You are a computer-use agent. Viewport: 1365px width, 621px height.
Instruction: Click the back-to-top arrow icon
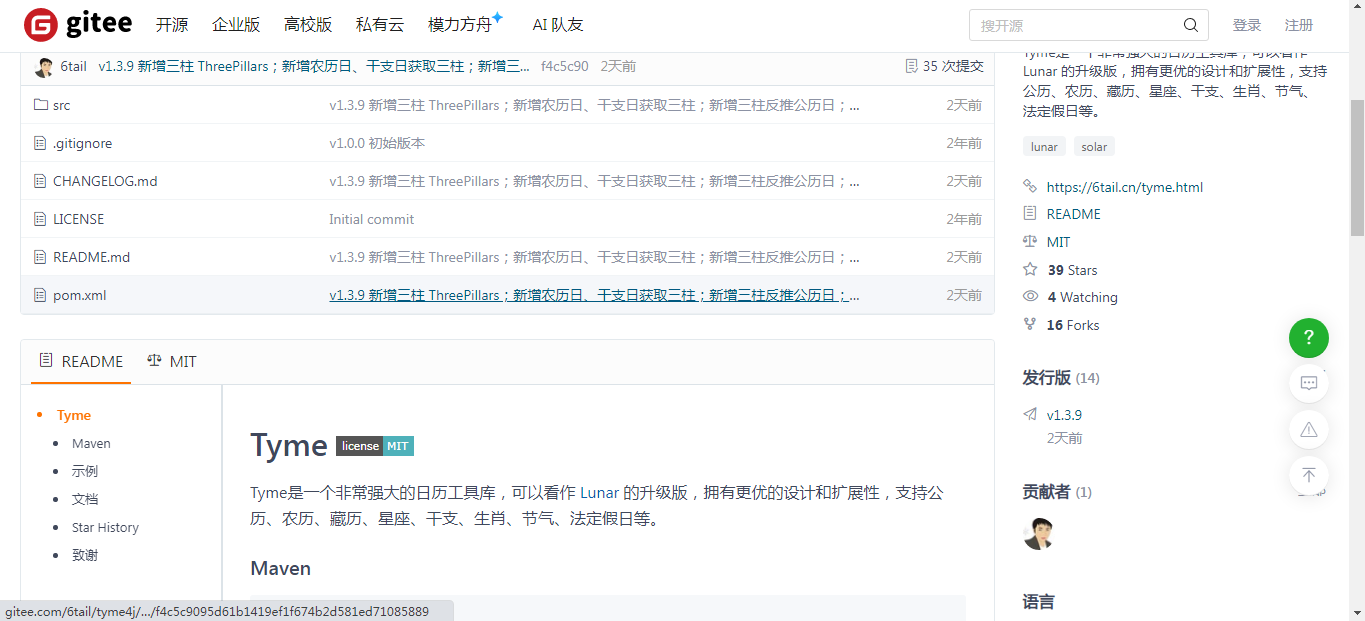click(x=1309, y=475)
